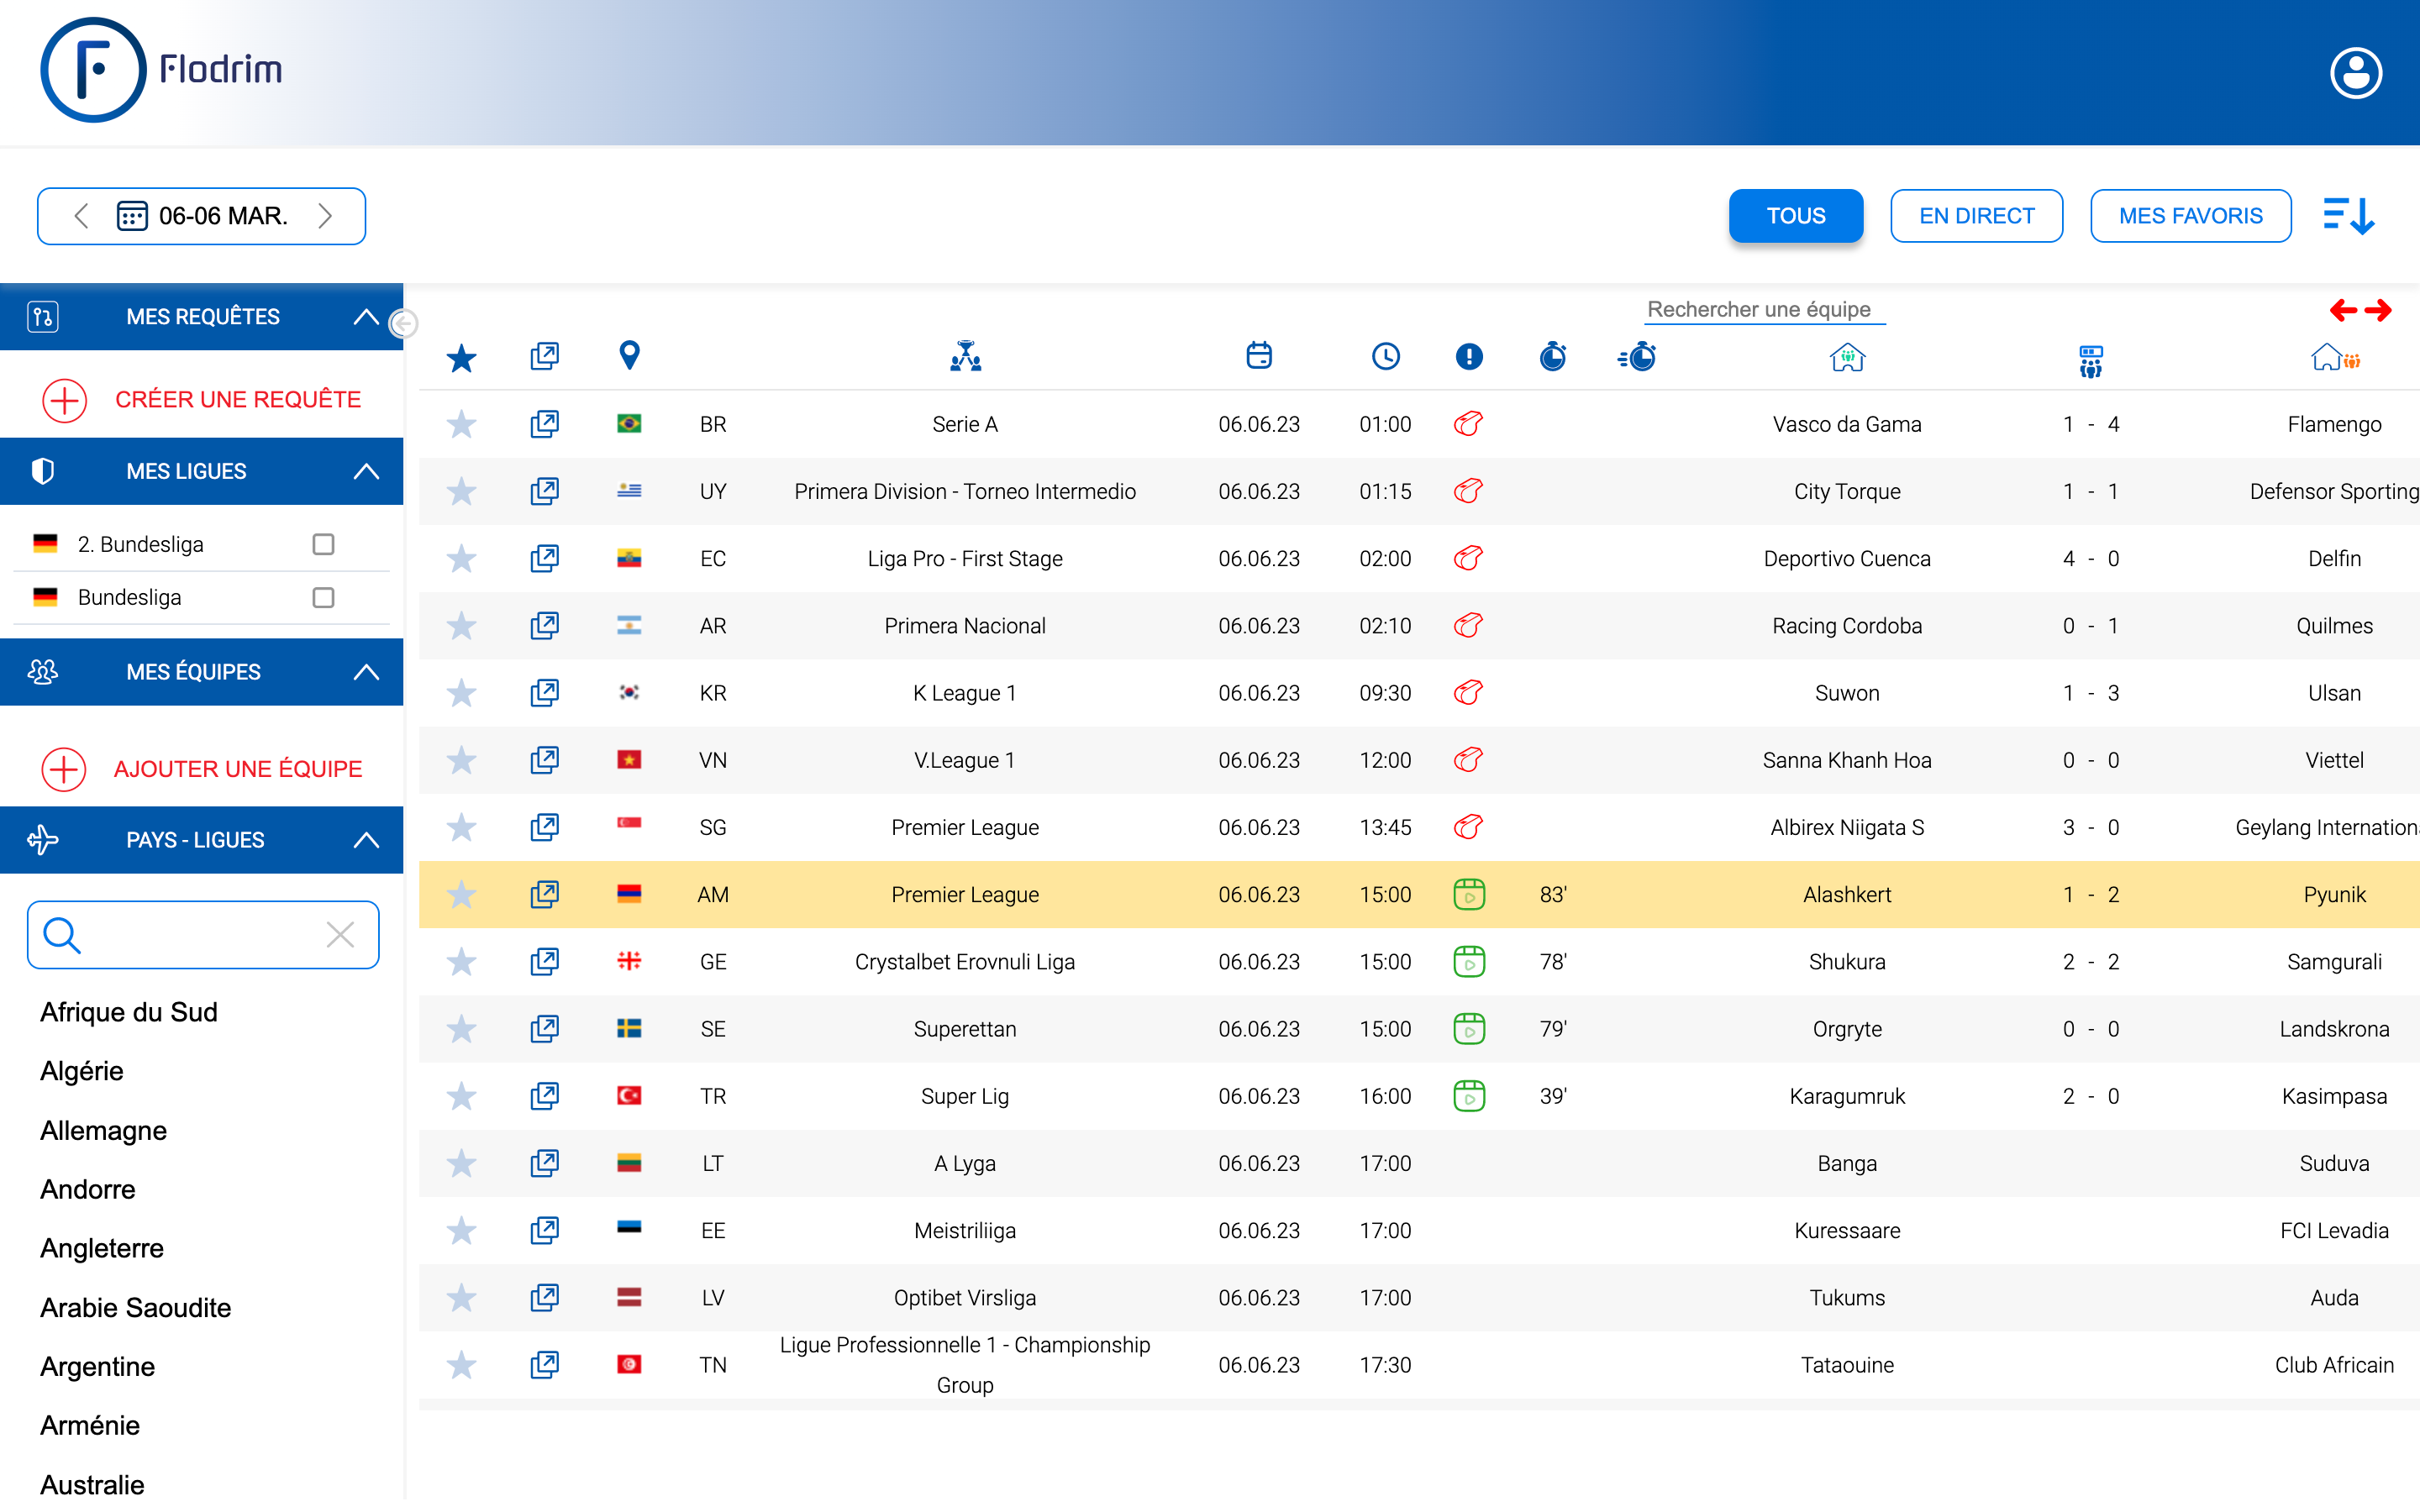Click the open-in-new-window column header icon
This screenshot has height=1512, width=2420.
pyautogui.click(x=544, y=356)
